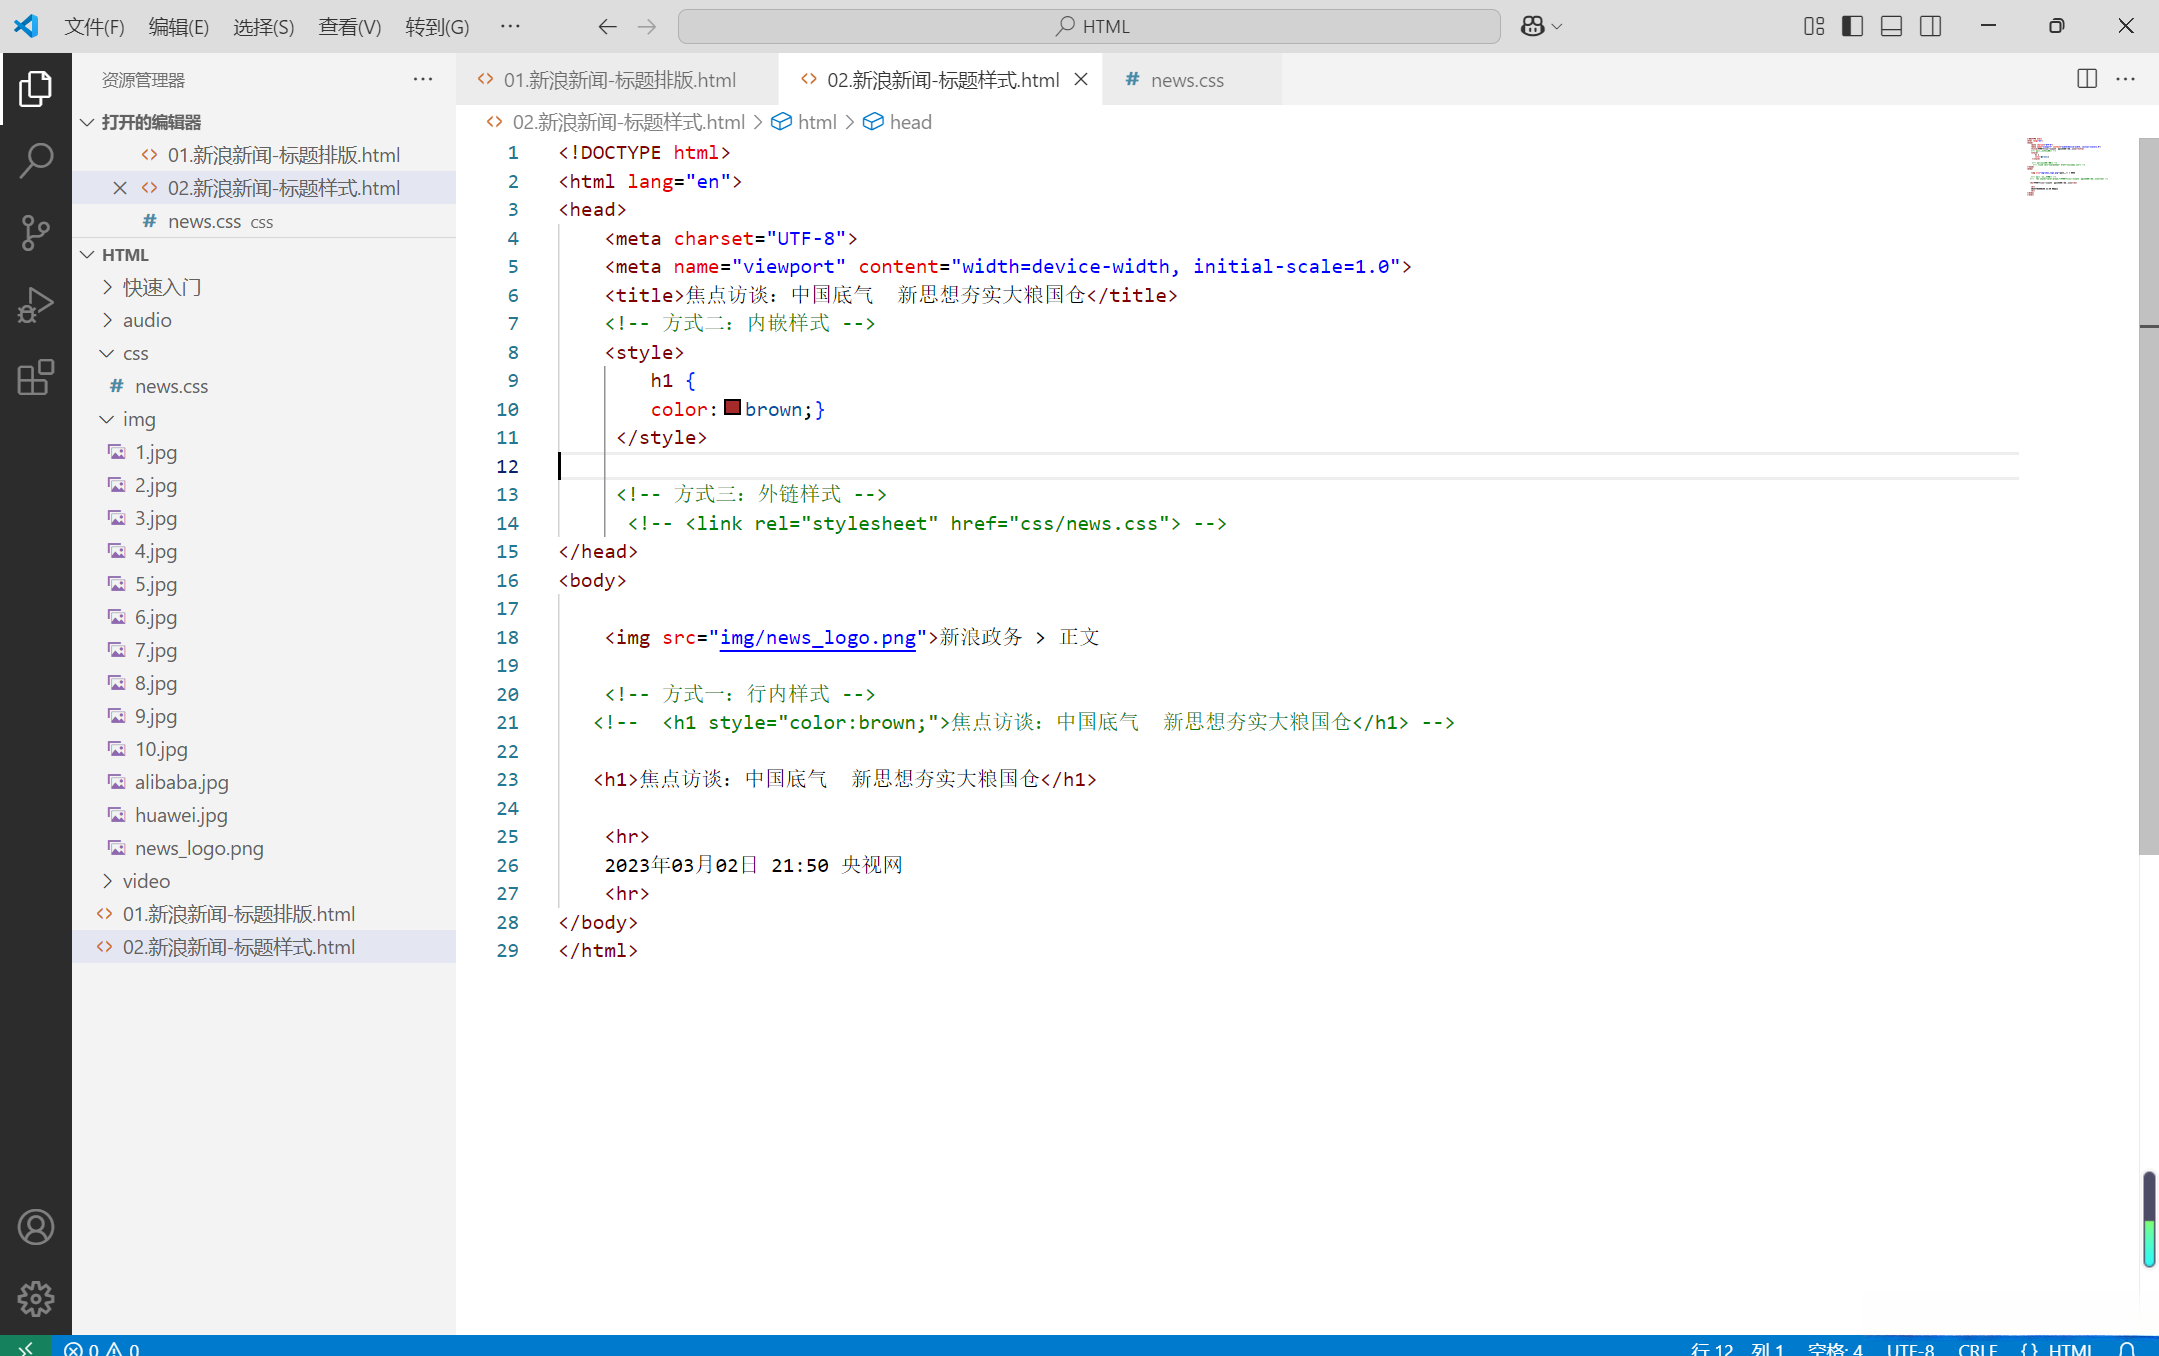Open Run and Debug view
The height and width of the screenshot is (1356, 2159).
36,305
